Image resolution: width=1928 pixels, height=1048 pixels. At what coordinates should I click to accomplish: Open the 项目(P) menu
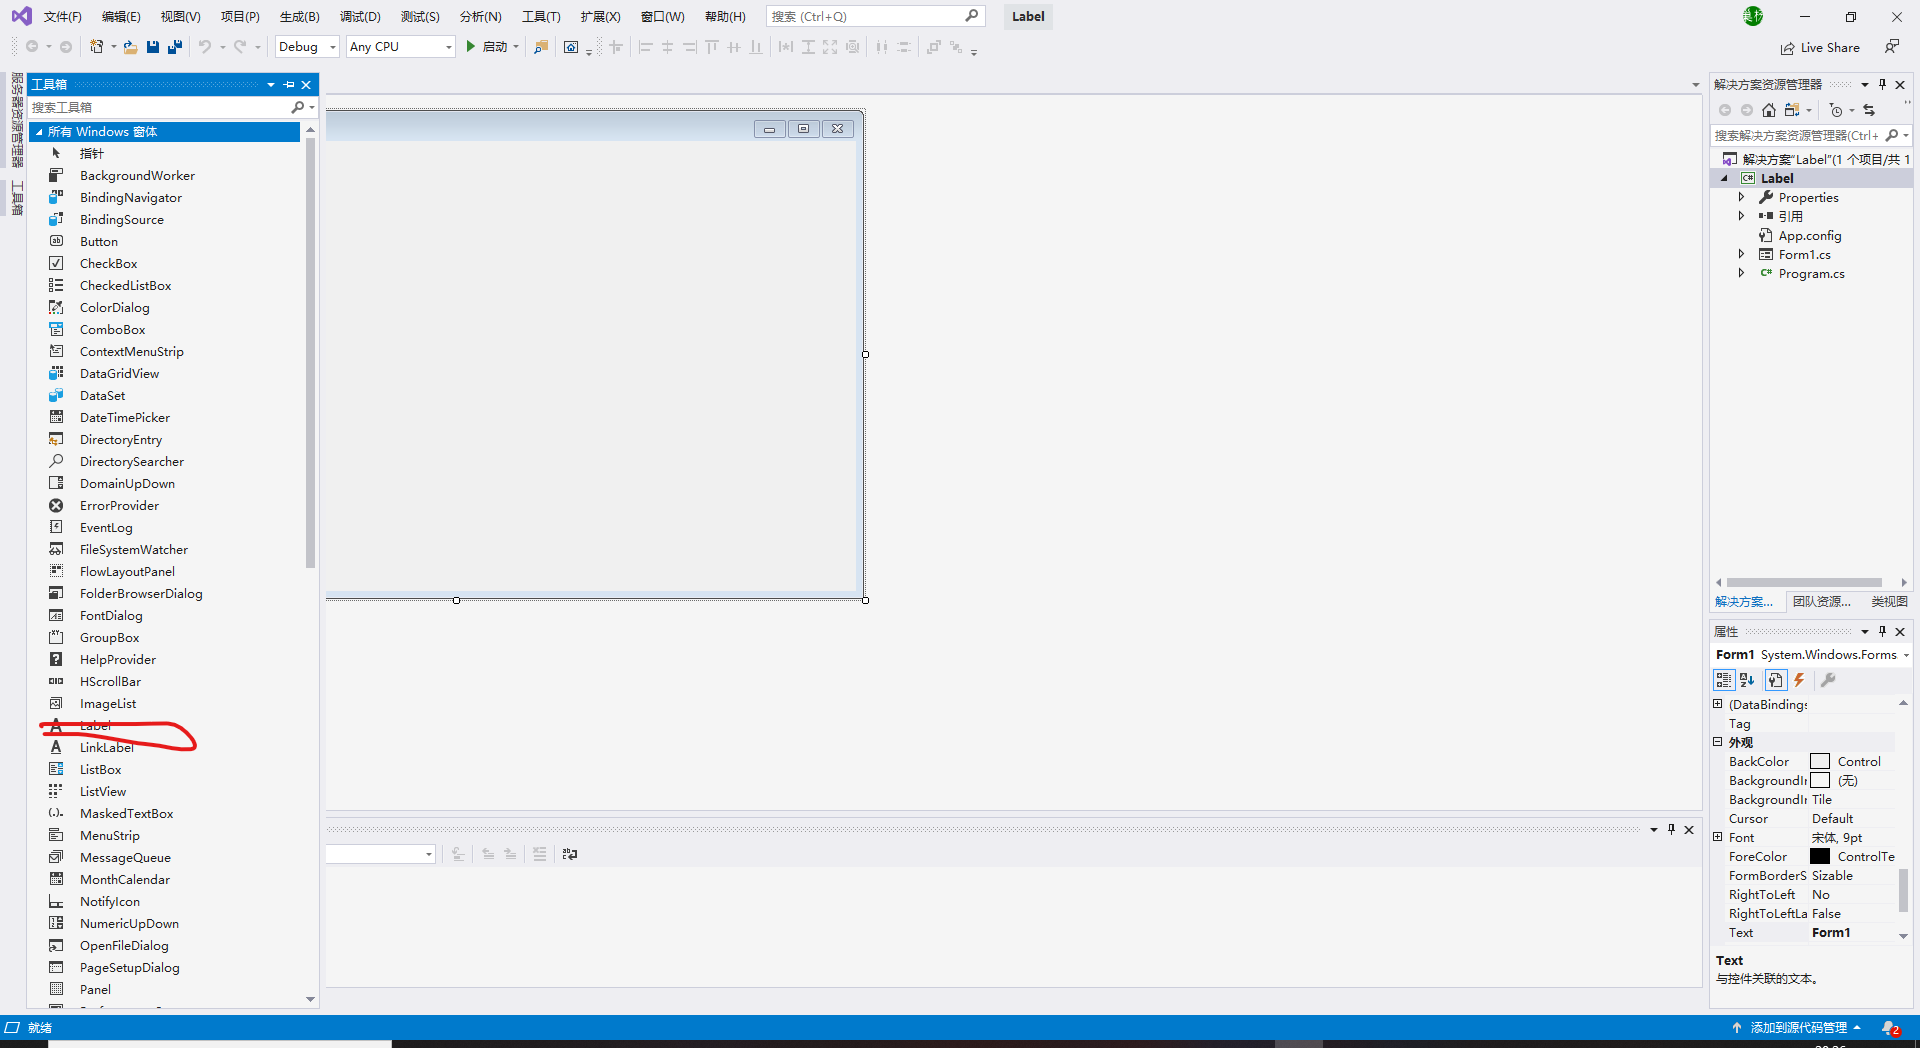238,16
